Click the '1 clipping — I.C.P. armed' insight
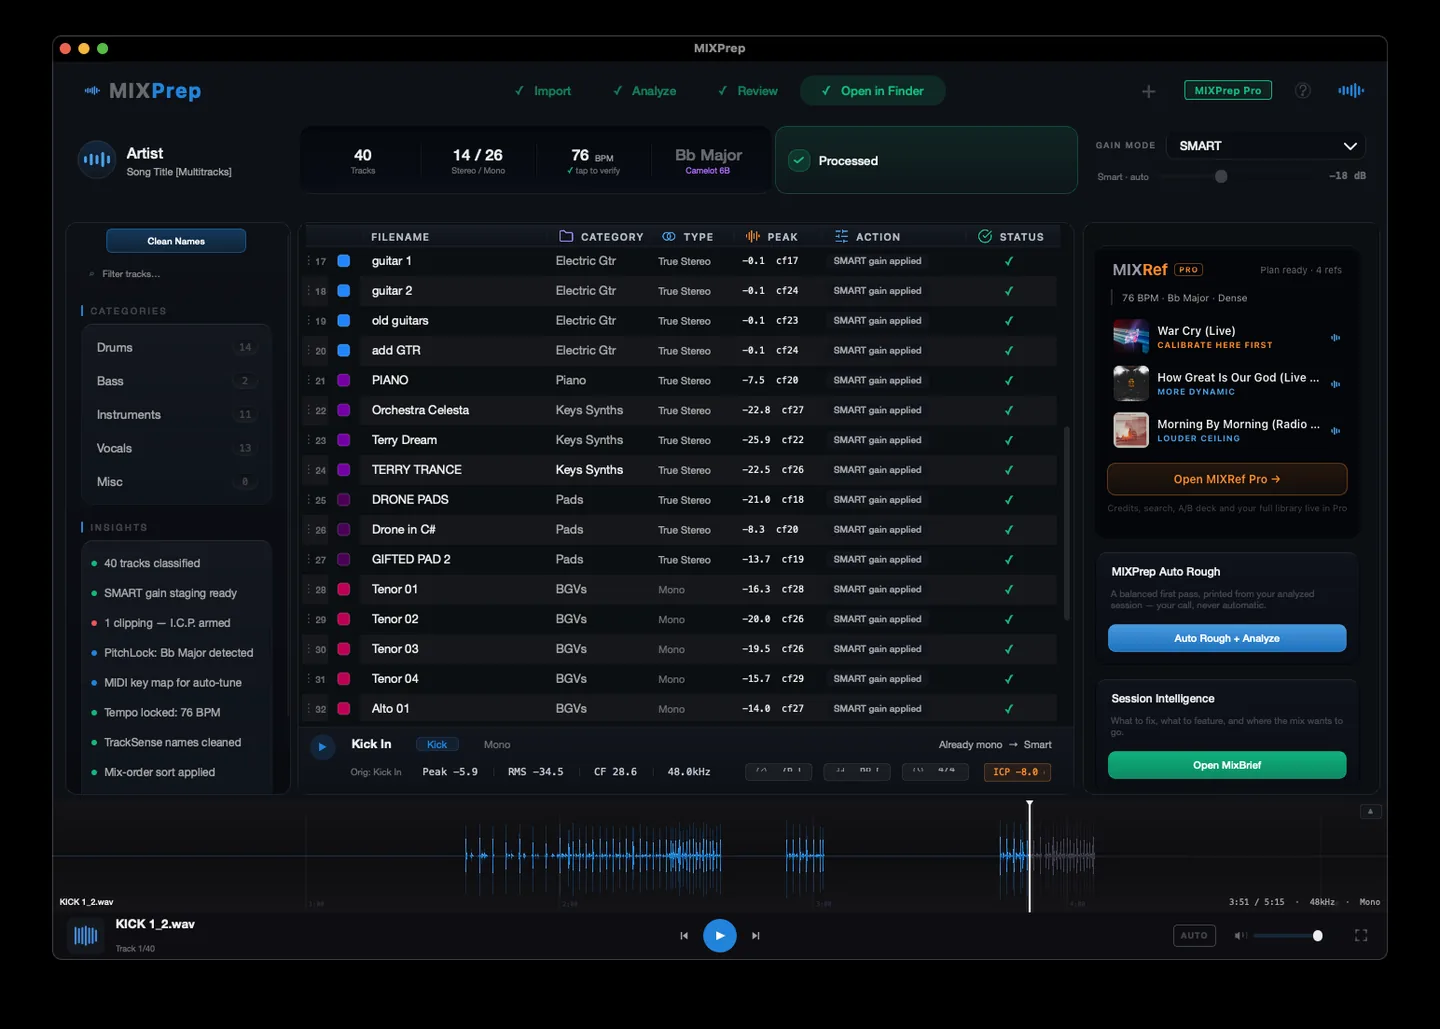Viewport: 1440px width, 1029px height. 167,623
